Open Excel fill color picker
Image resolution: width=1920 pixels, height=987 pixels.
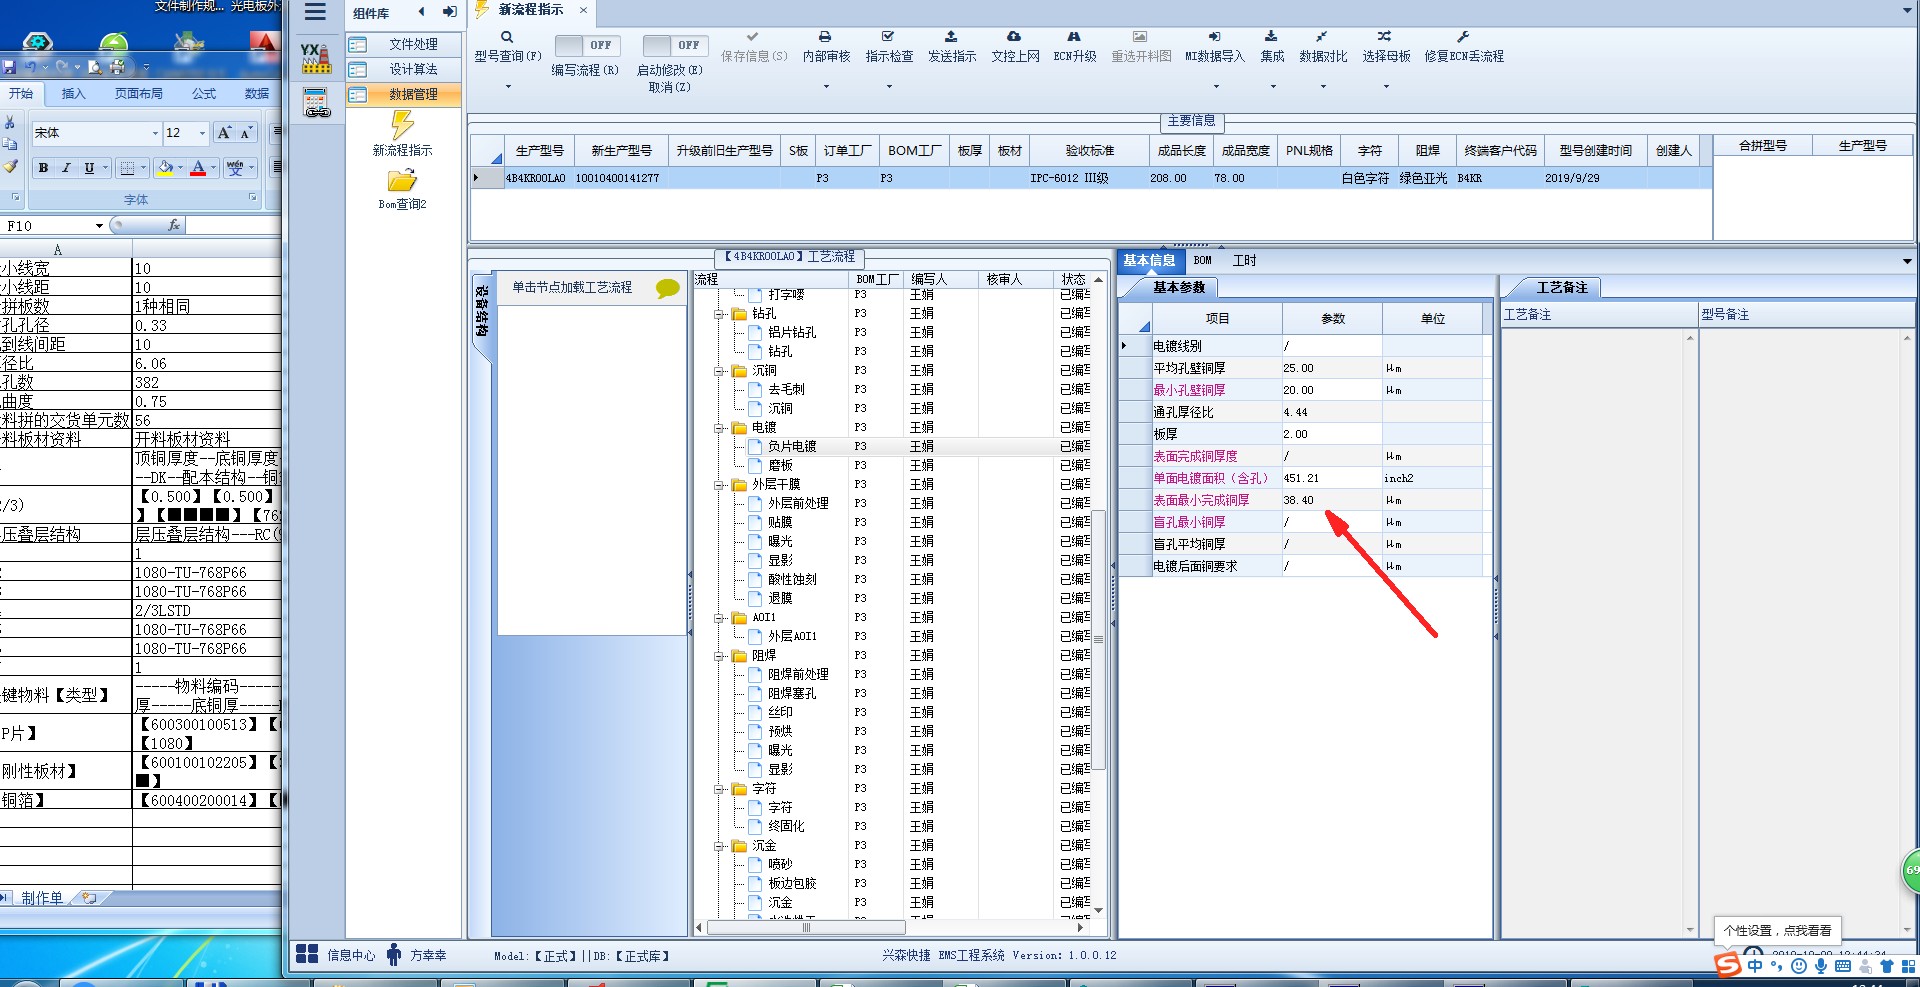pyautogui.click(x=181, y=168)
